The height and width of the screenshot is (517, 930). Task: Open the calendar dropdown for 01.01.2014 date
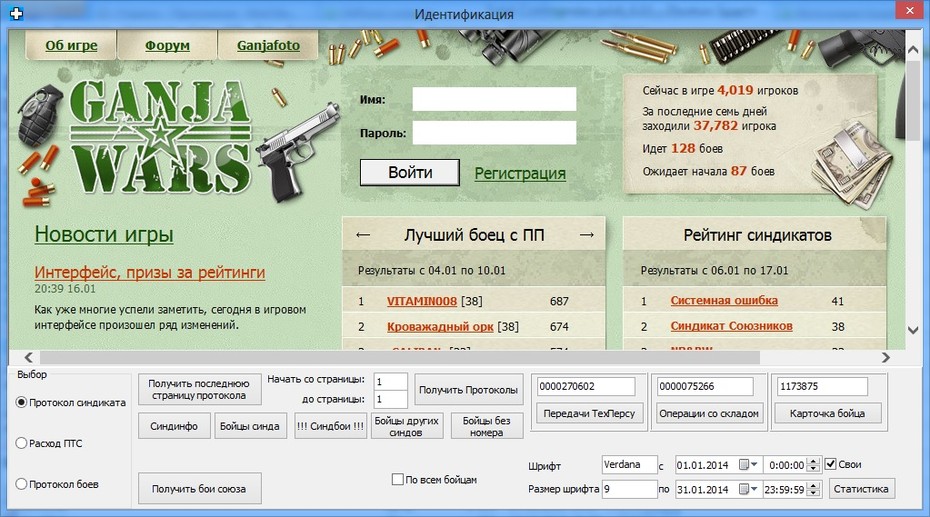748,465
